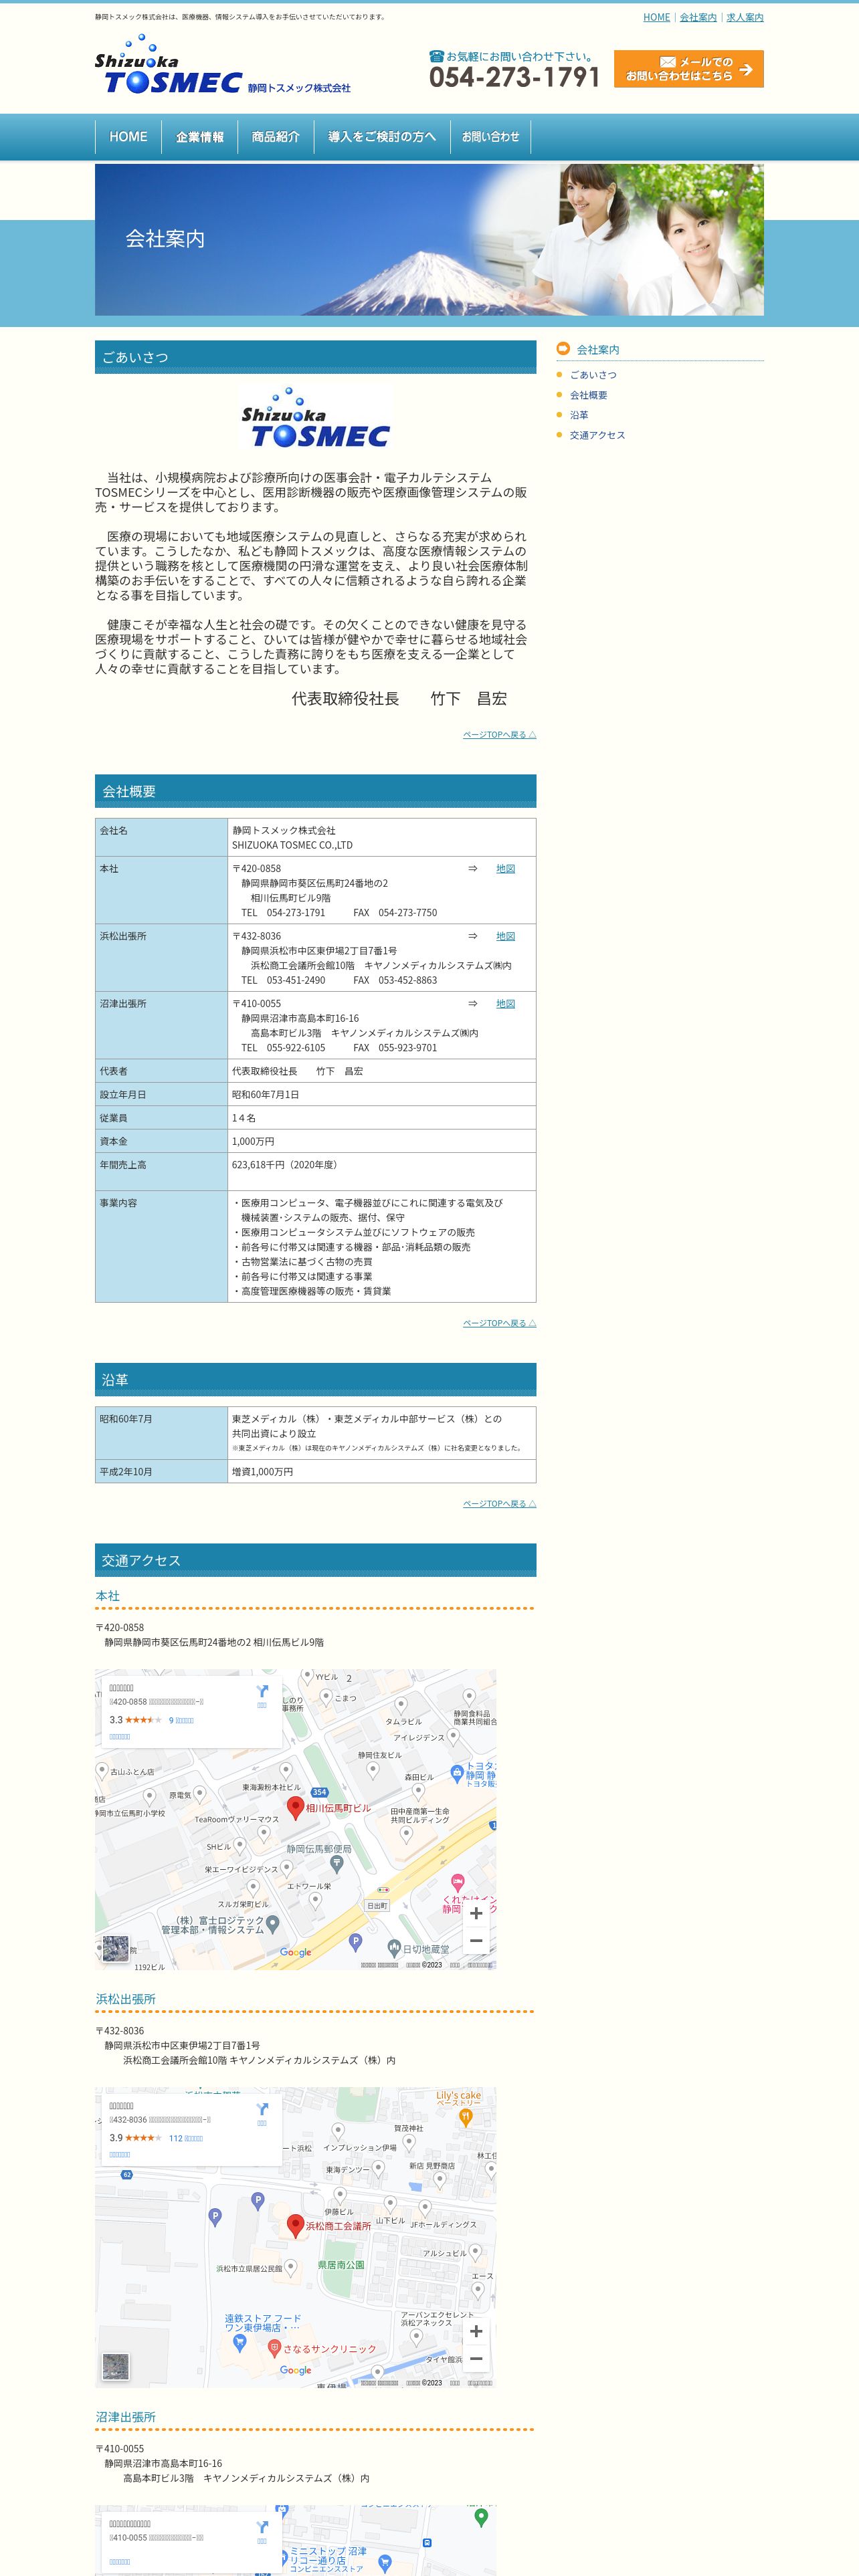The width and height of the screenshot is (859, 2576).
Task: Toggle satellite thumbnail on 浜松 map
Action: point(115,2366)
